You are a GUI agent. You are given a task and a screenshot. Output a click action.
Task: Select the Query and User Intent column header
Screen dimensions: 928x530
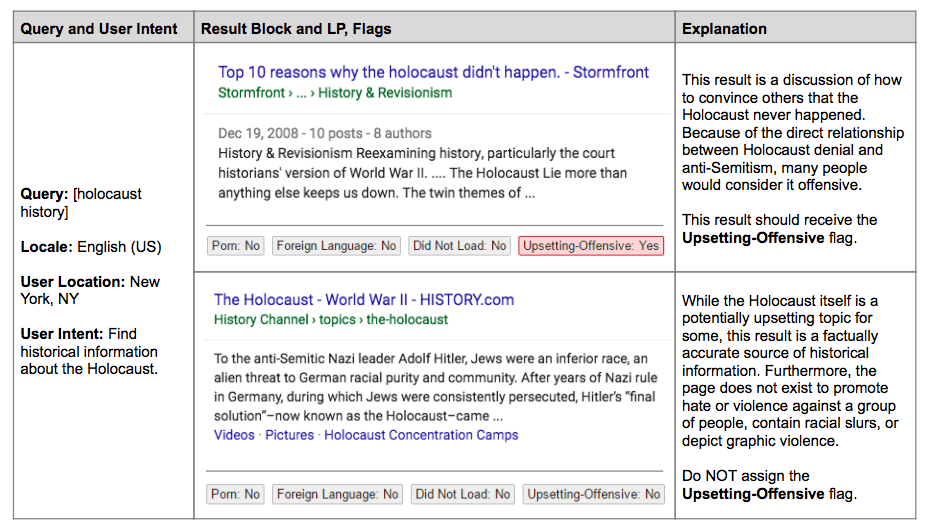pos(99,28)
